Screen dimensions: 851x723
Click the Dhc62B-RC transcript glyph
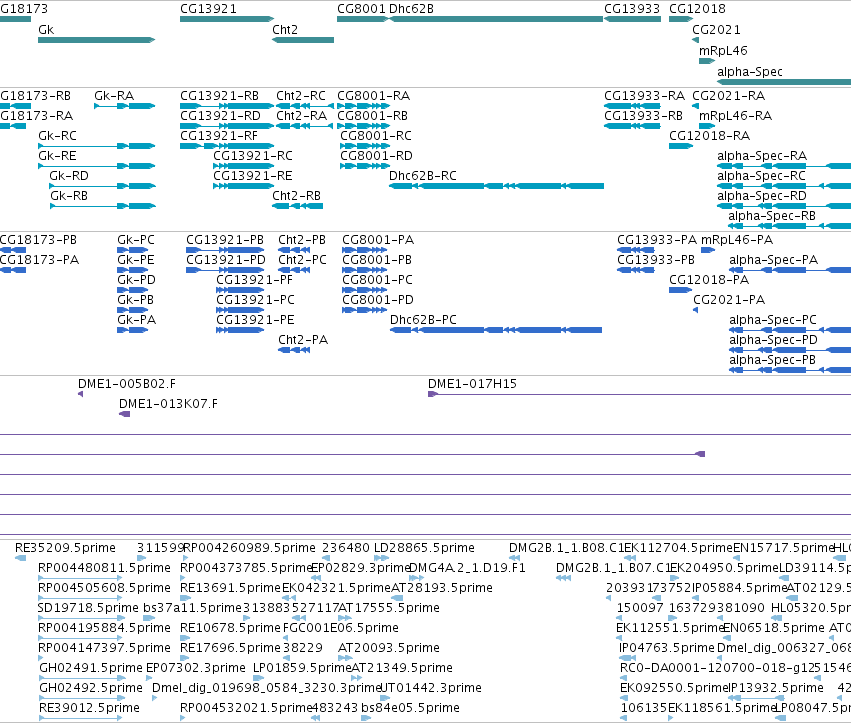click(496, 186)
